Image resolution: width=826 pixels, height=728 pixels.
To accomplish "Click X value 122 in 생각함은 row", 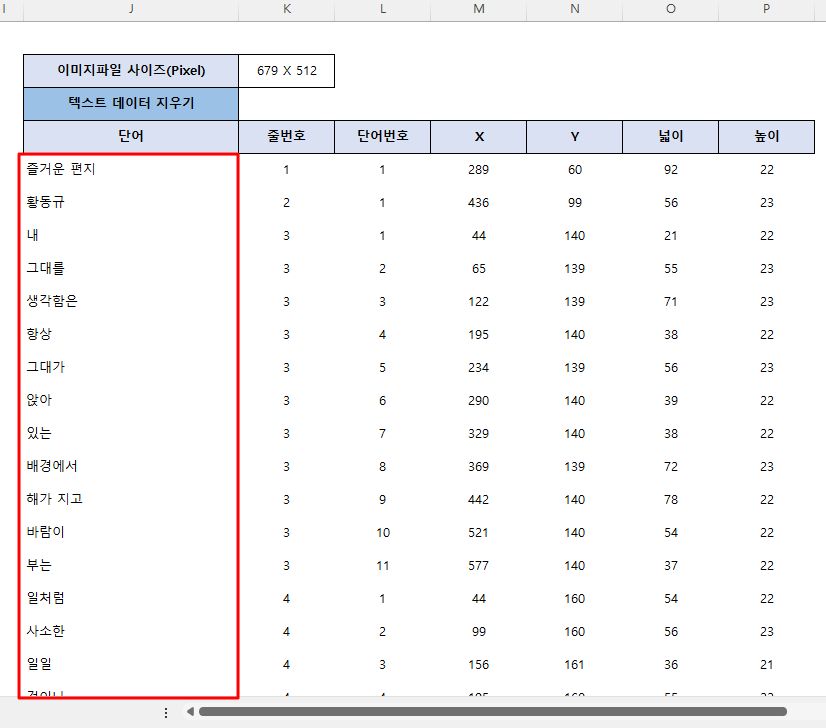I will point(478,302).
